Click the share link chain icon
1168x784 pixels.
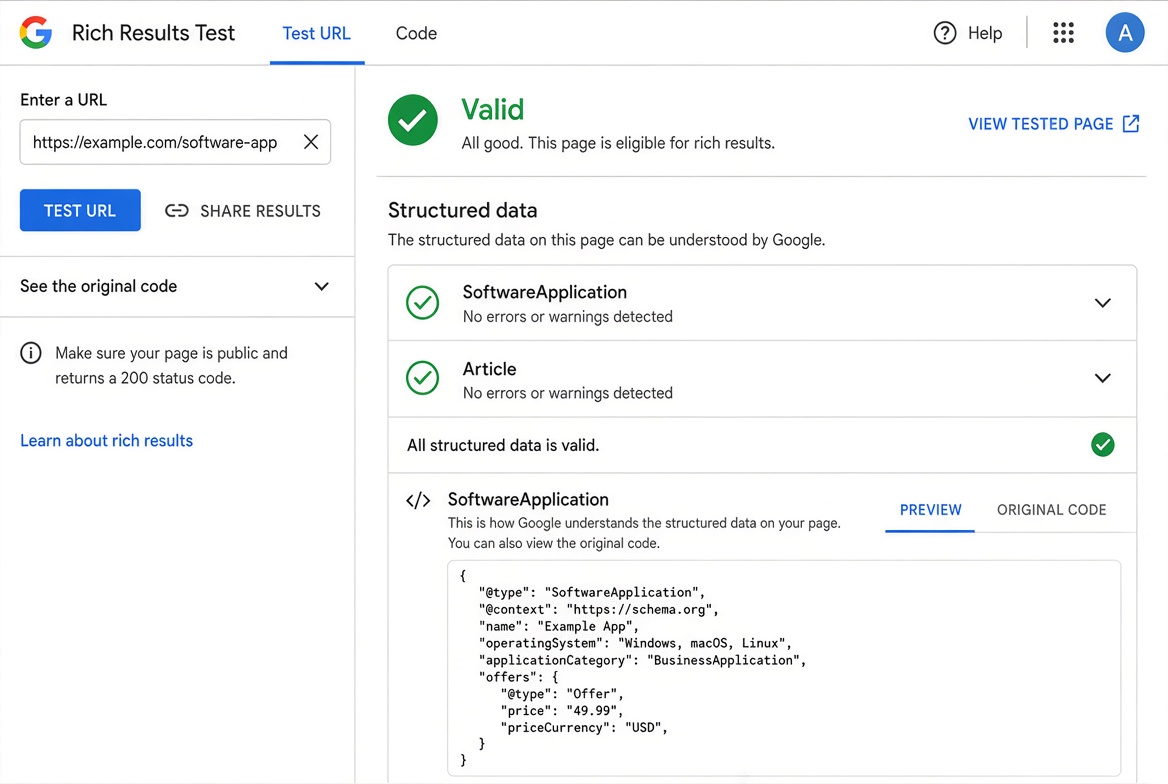click(x=177, y=211)
